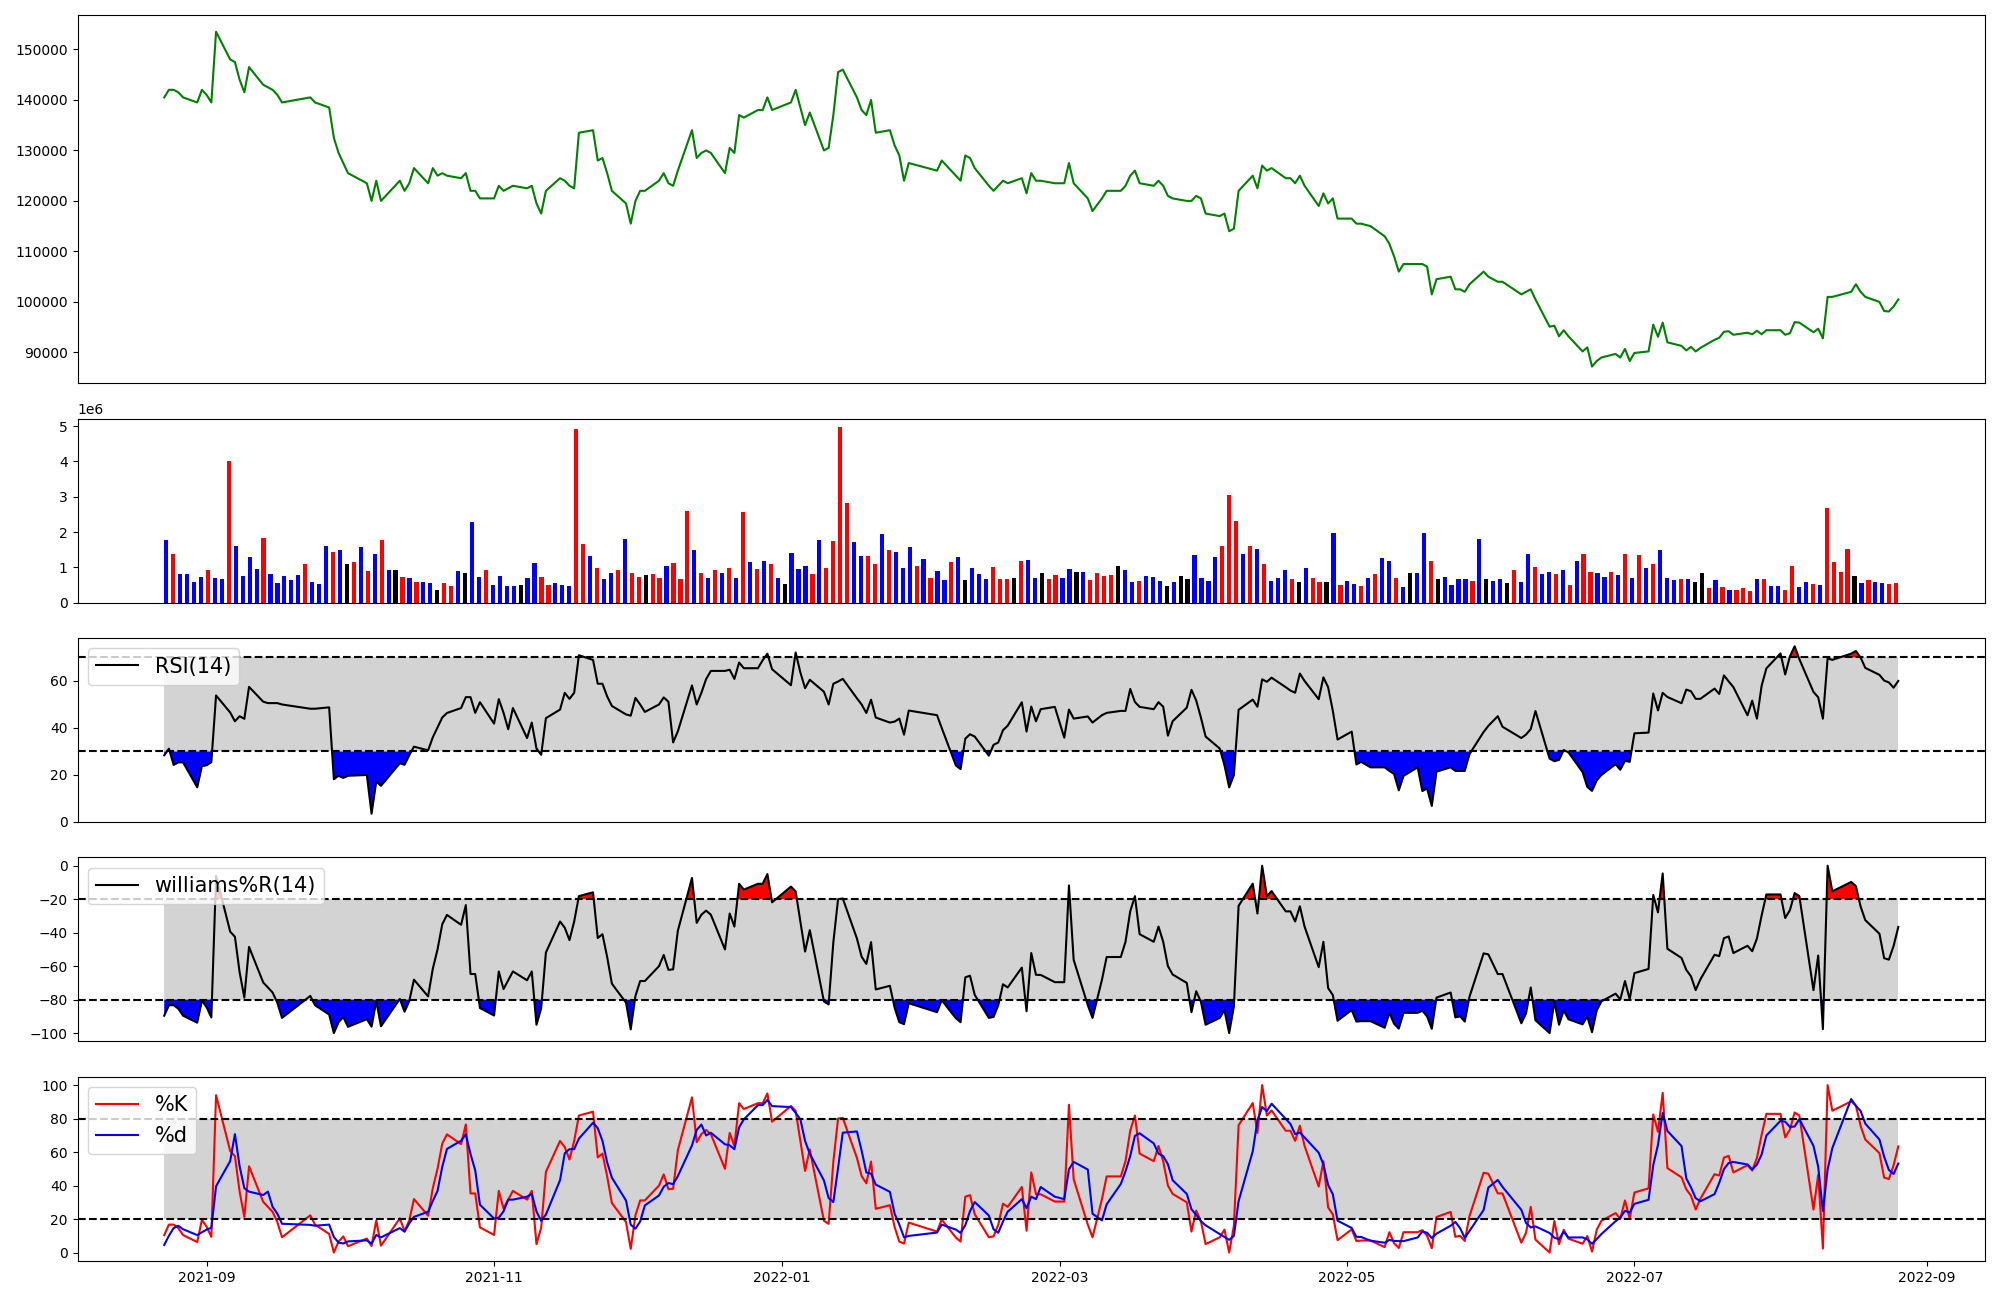Click the %K legend entry
Image resolution: width=2000 pixels, height=1300 pixels.
click(171, 1104)
